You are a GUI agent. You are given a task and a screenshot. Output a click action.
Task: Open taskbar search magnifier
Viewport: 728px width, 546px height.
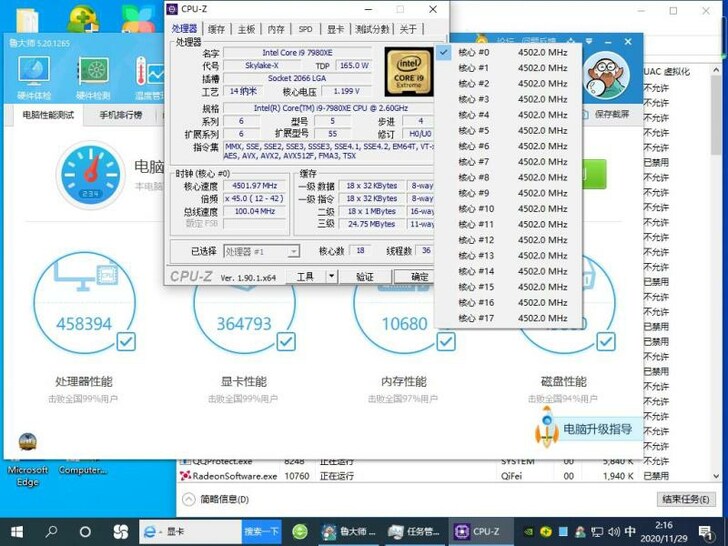(51, 531)
